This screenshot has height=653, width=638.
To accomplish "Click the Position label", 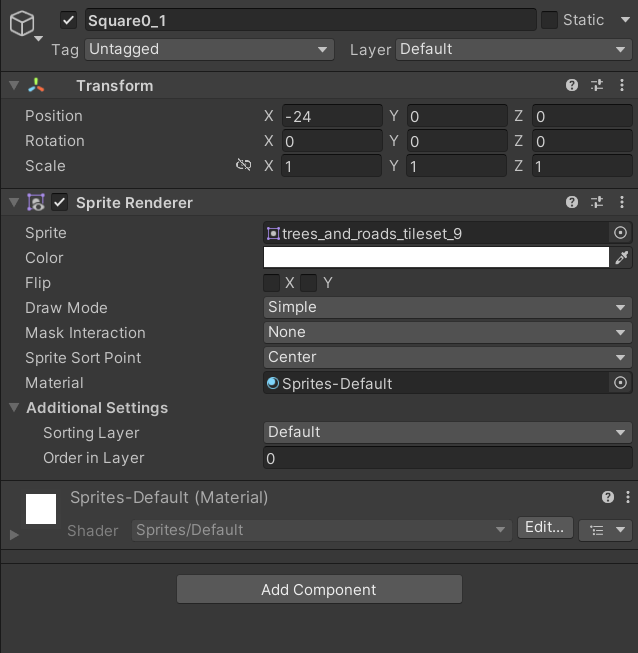I will 54,116.
